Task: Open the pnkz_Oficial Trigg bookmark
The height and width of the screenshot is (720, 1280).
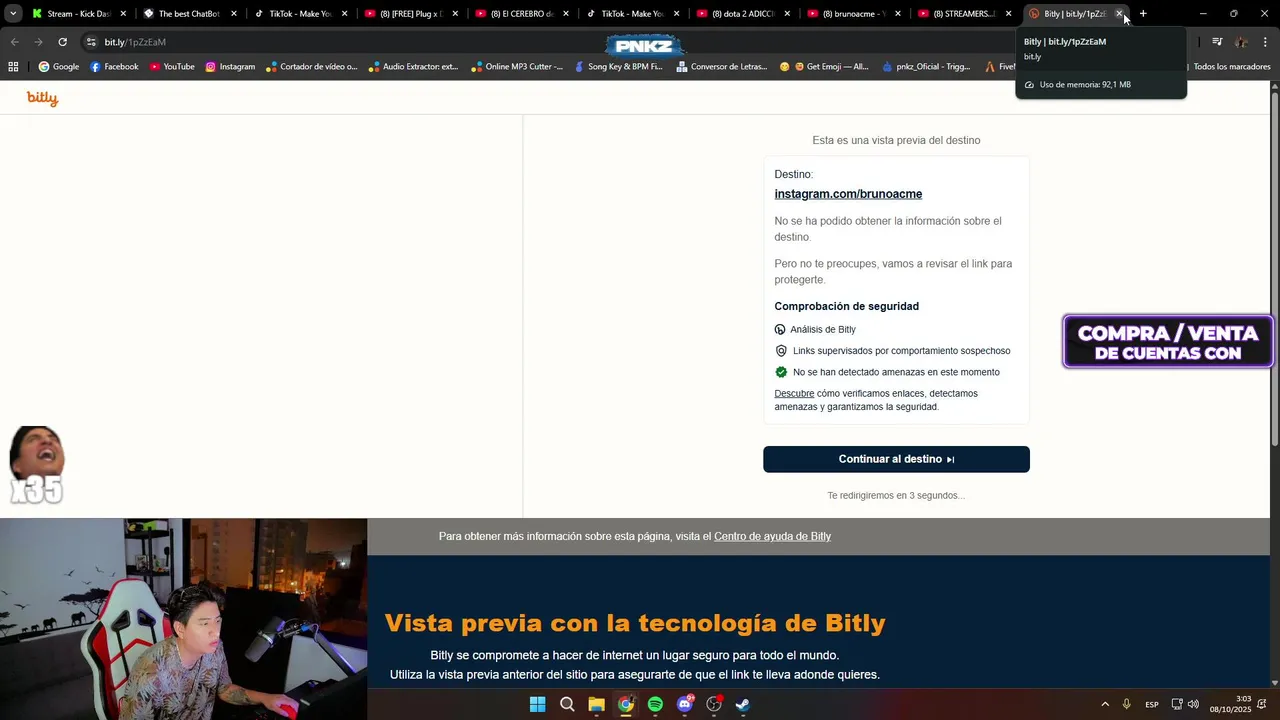Action: [925, 67]
